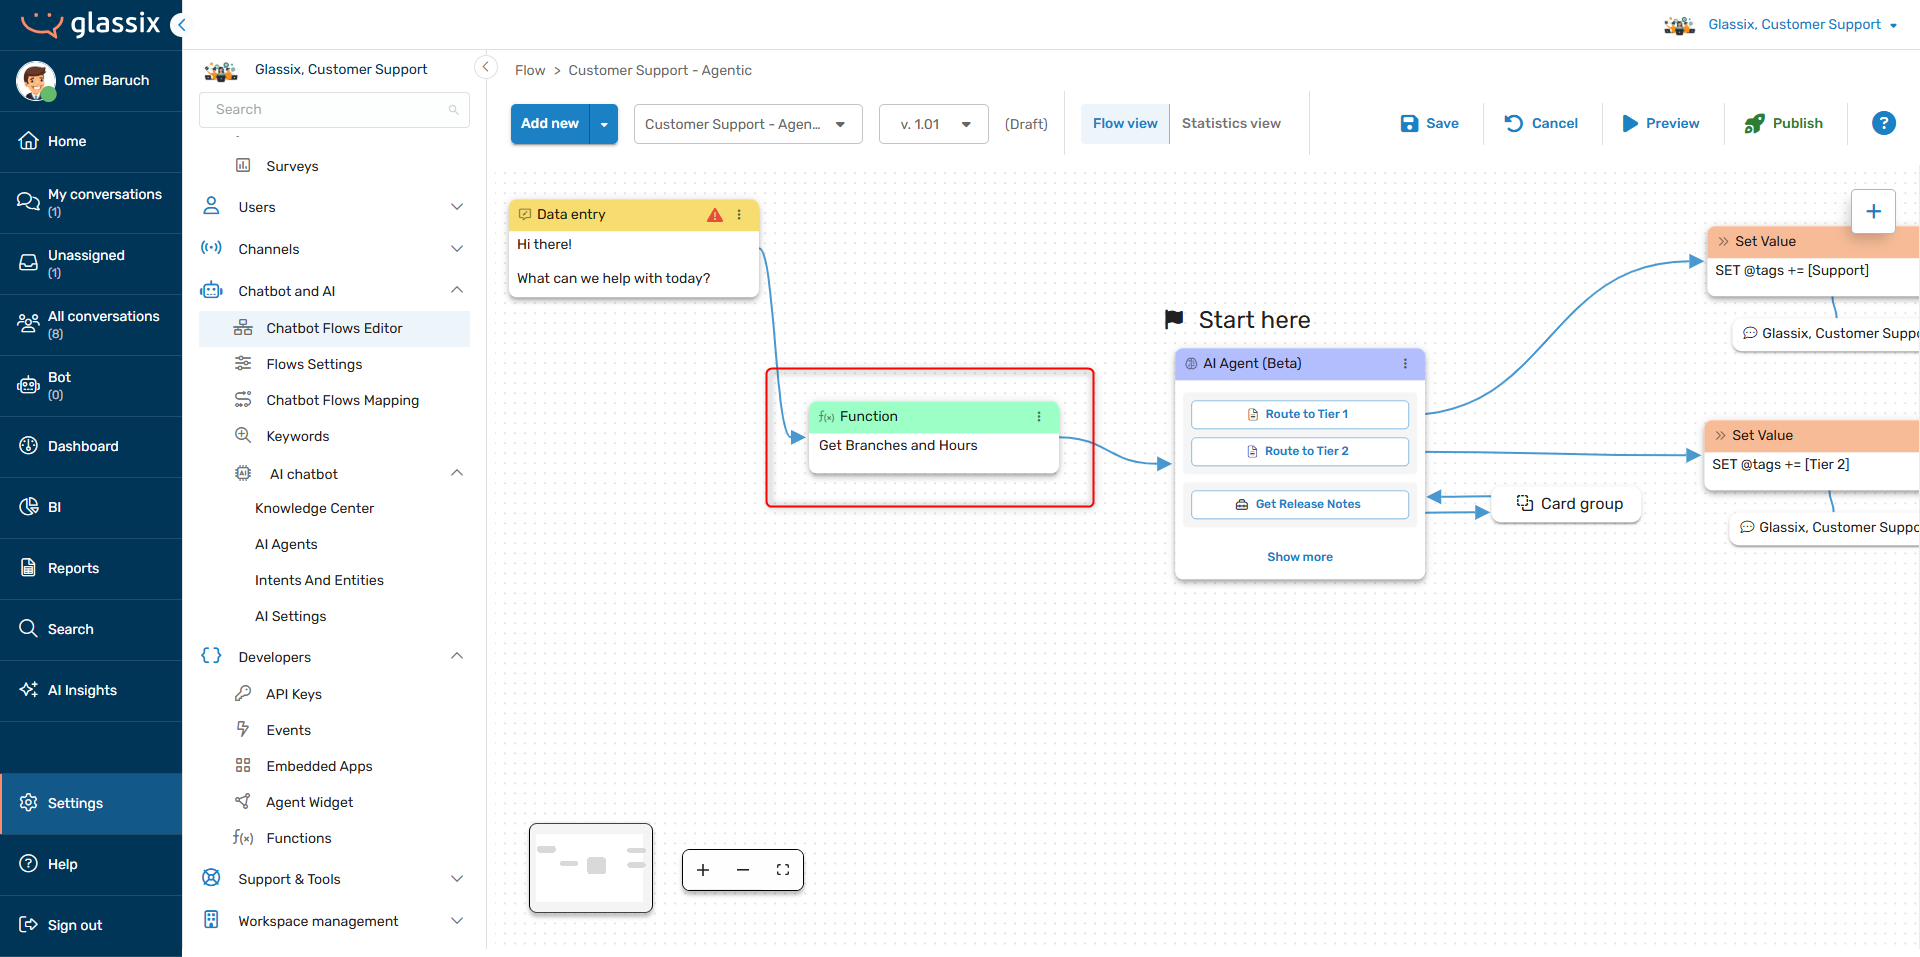Click Get Release Notes action
1920x957 pixels.
point(1299,504)
